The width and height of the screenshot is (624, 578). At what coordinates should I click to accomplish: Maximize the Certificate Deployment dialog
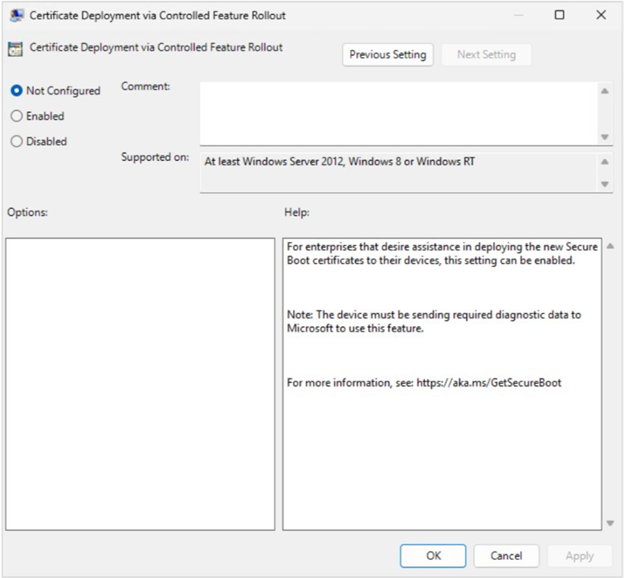559,15
